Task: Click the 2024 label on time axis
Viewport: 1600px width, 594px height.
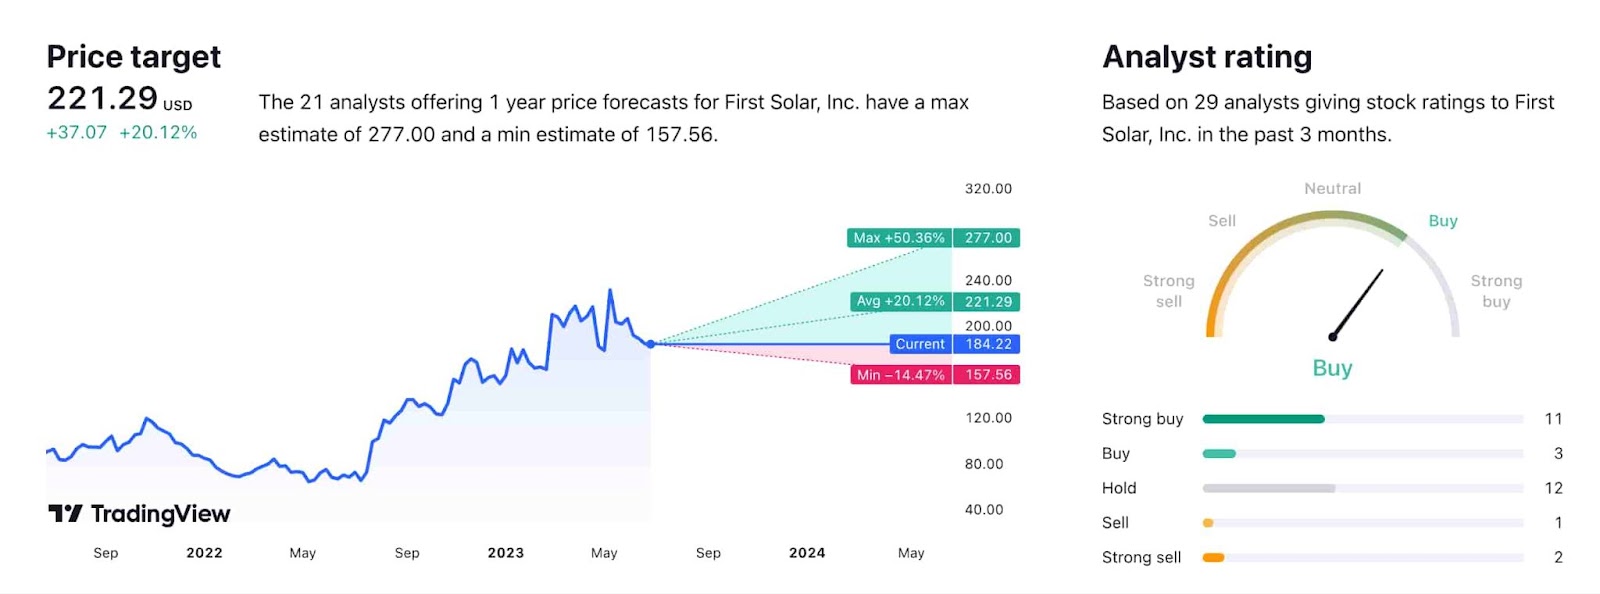Action: tap(807, 553)
